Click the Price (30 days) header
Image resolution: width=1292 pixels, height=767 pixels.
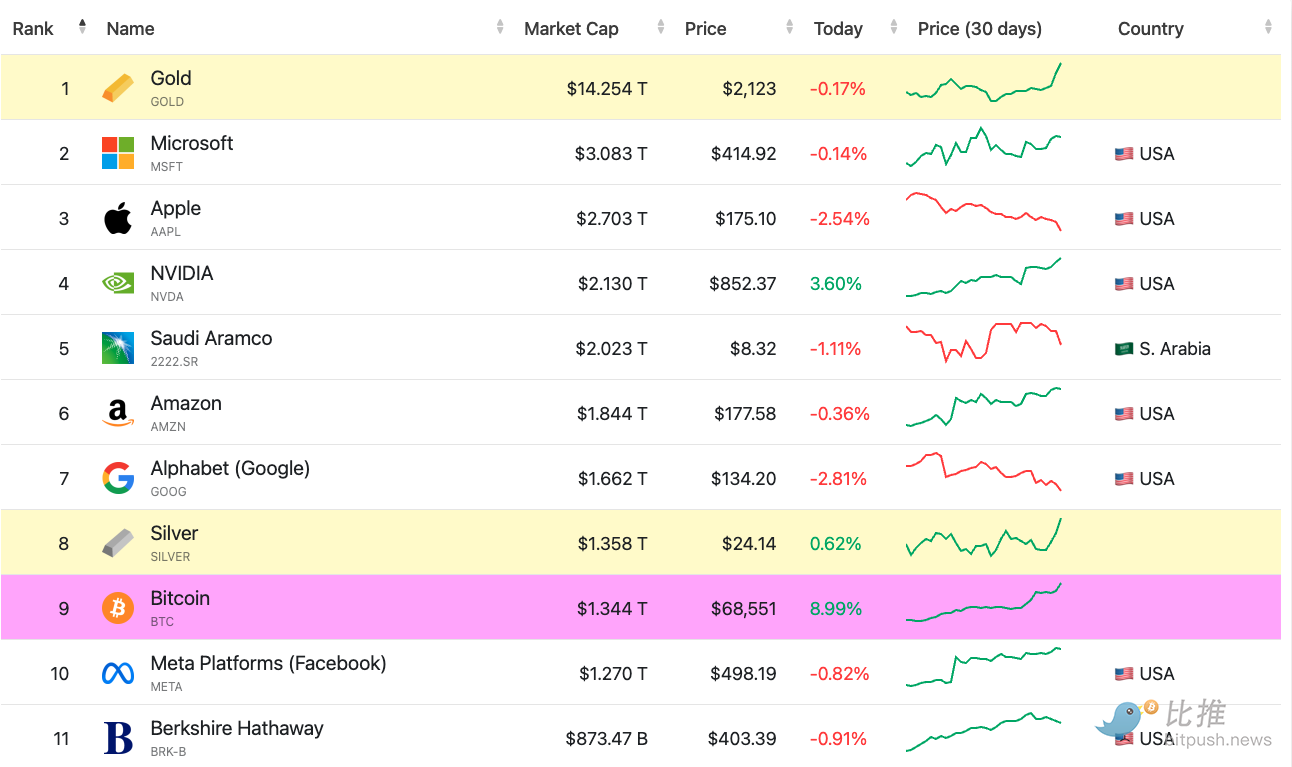[x=979, y=29]
